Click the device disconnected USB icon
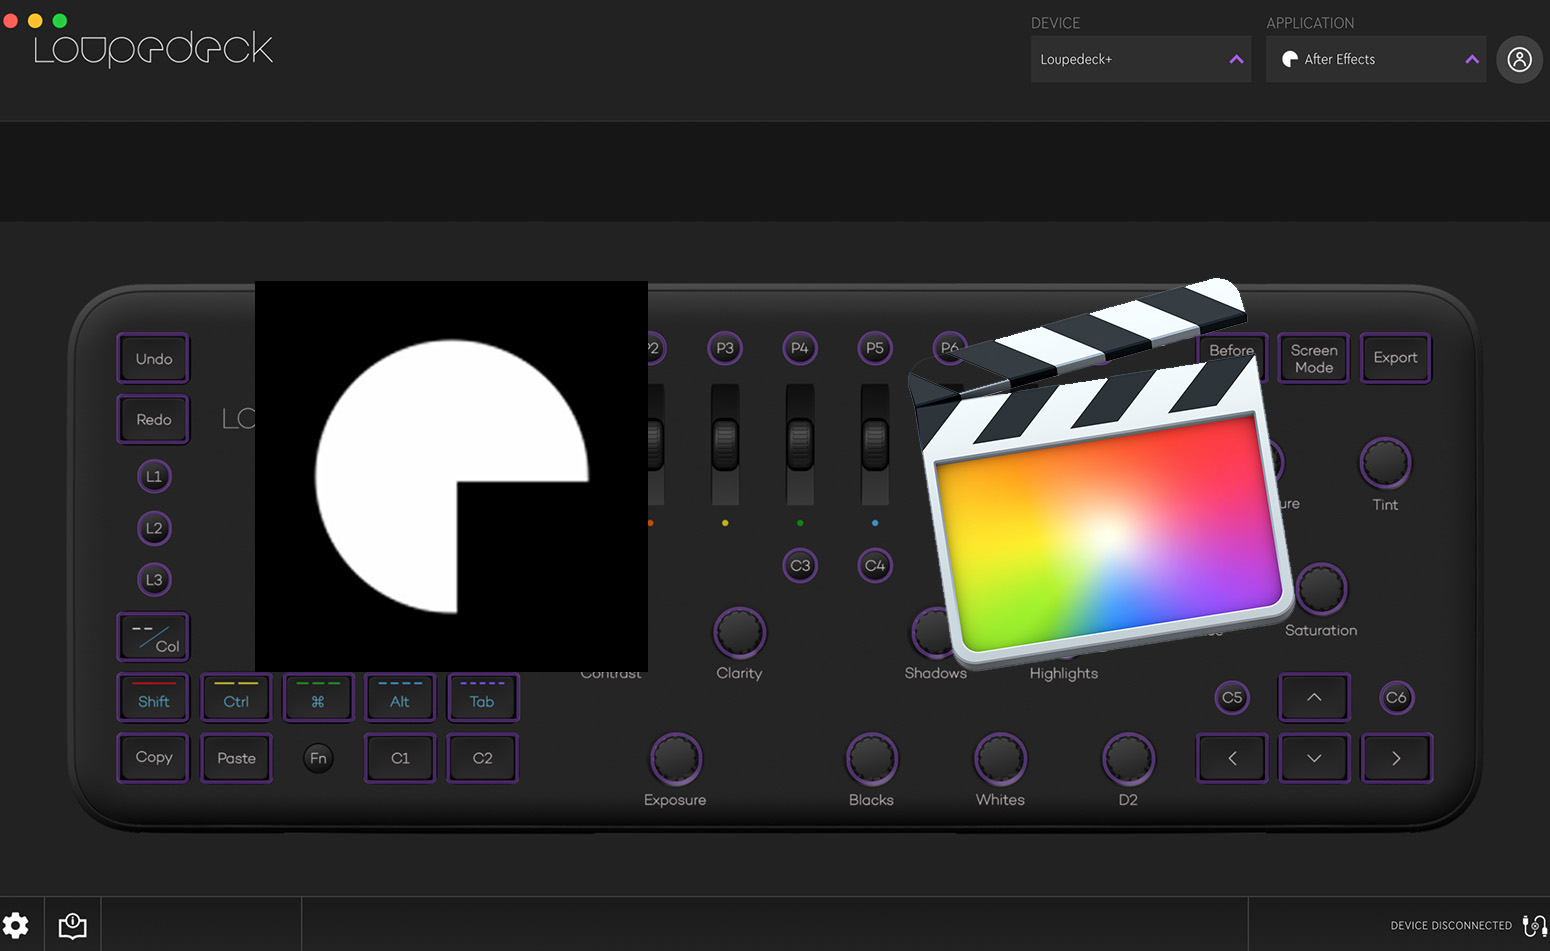The width and height of the screenshot is (1550, 951). (x=1533, y=925)
